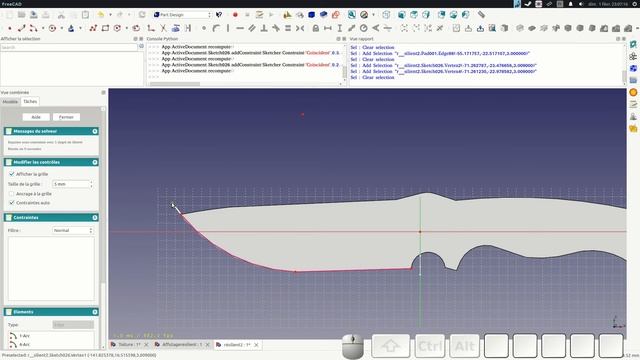This screenshot has width=640, height=360.
Task: Open draw style dropdown arrow
Action: coord(373,15)
